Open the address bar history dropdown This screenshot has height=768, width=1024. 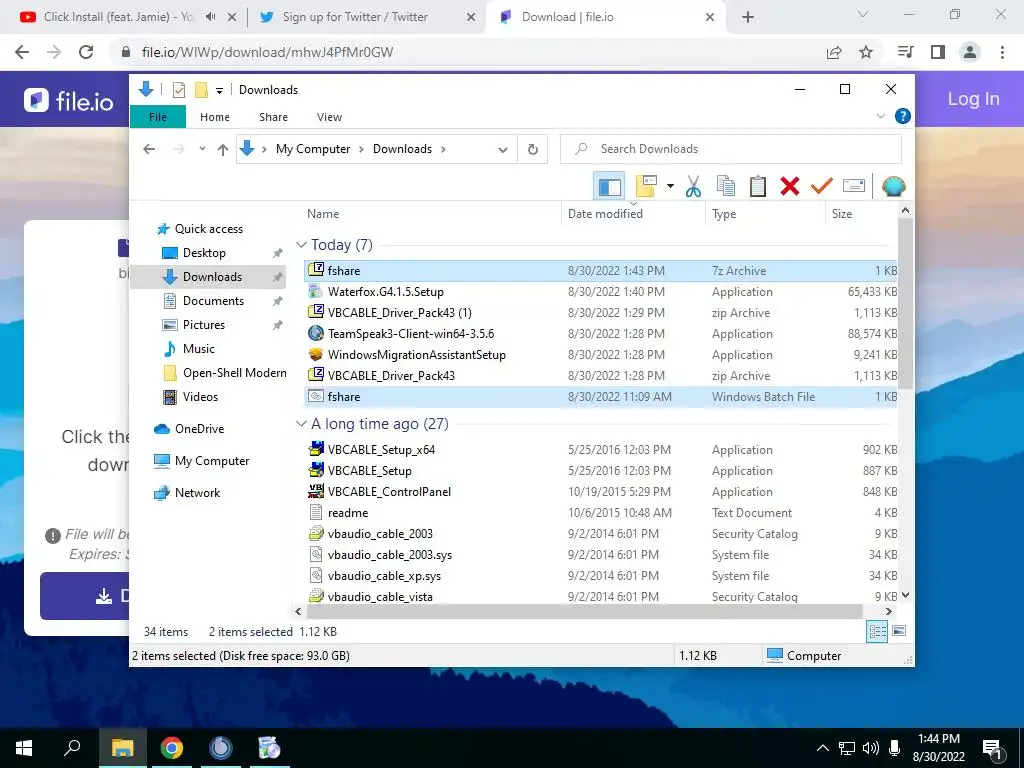[x=503, y=150]
